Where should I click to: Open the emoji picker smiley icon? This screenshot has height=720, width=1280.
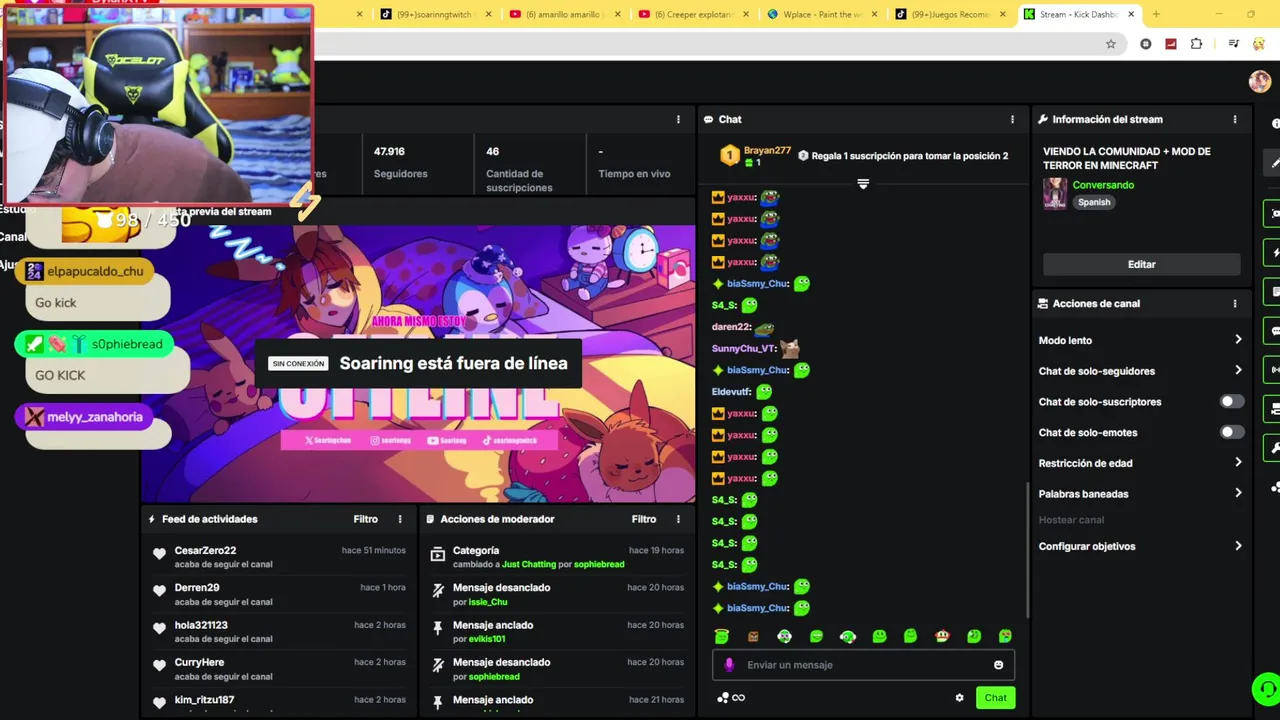[x=998, y=665]
